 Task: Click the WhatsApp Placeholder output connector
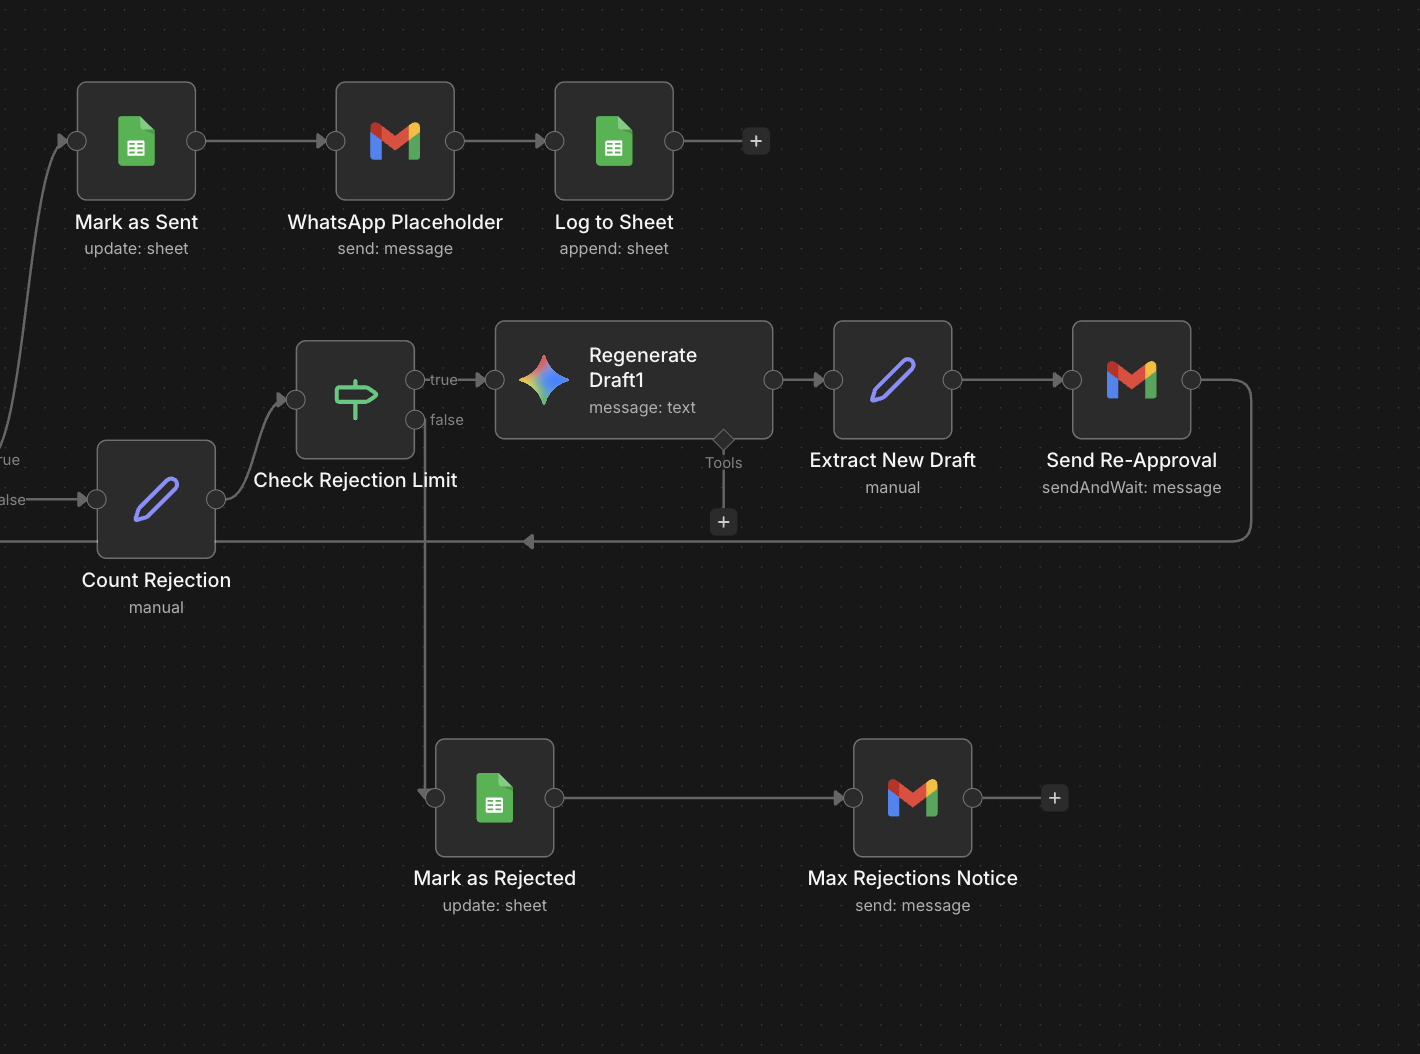[455, 141]
